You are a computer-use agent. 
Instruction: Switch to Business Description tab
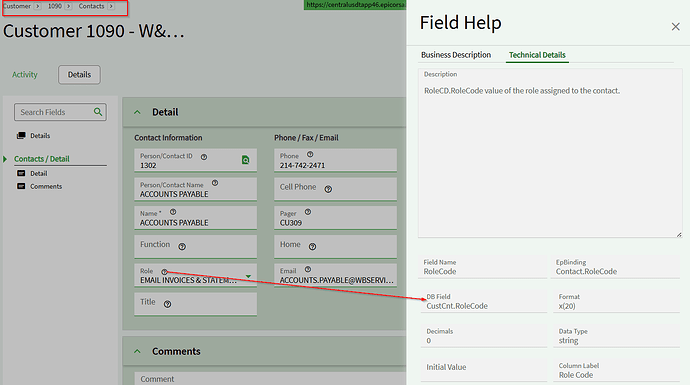(455, 55)
